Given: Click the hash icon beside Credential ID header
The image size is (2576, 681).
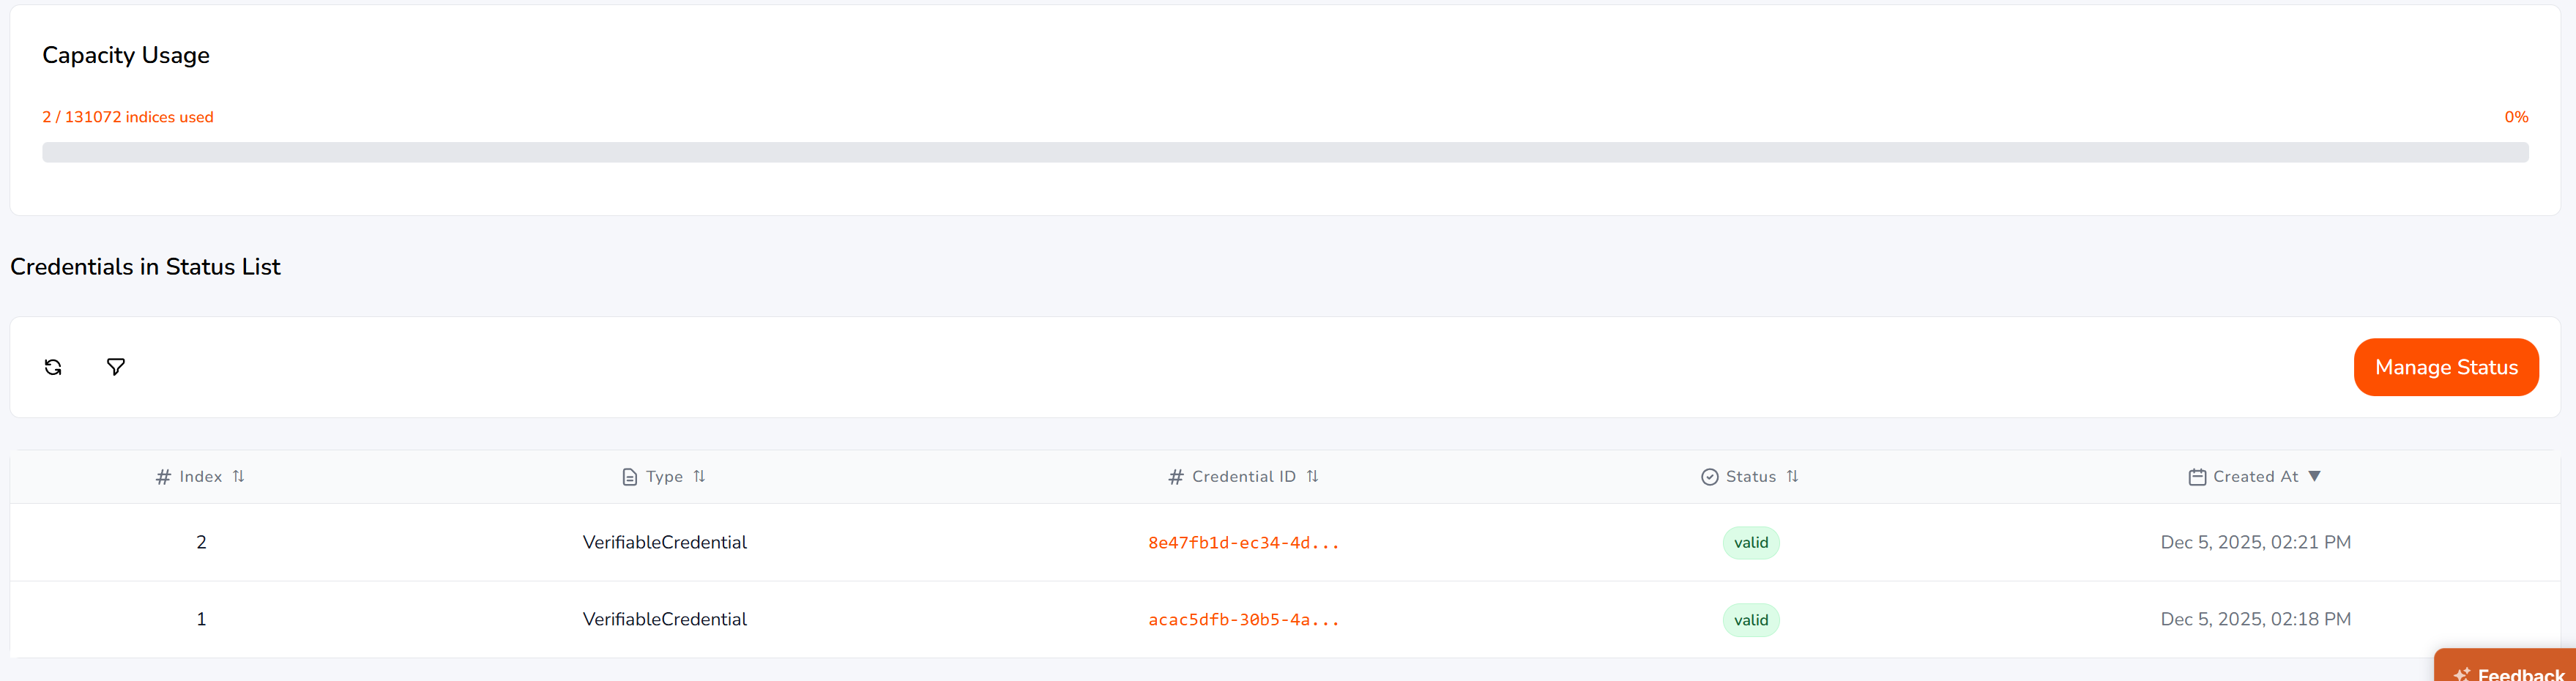Looking at the screenshot, I should coord(1176,477).
